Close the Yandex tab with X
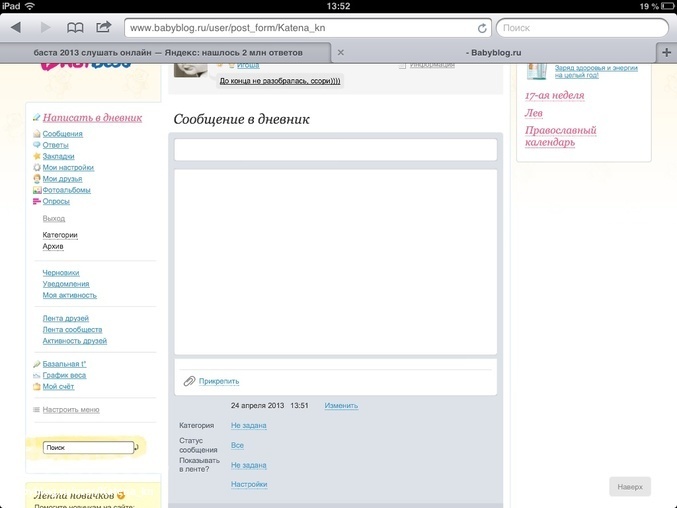The width and height of the screenshot is (677, 508). [x=341, y=51]
